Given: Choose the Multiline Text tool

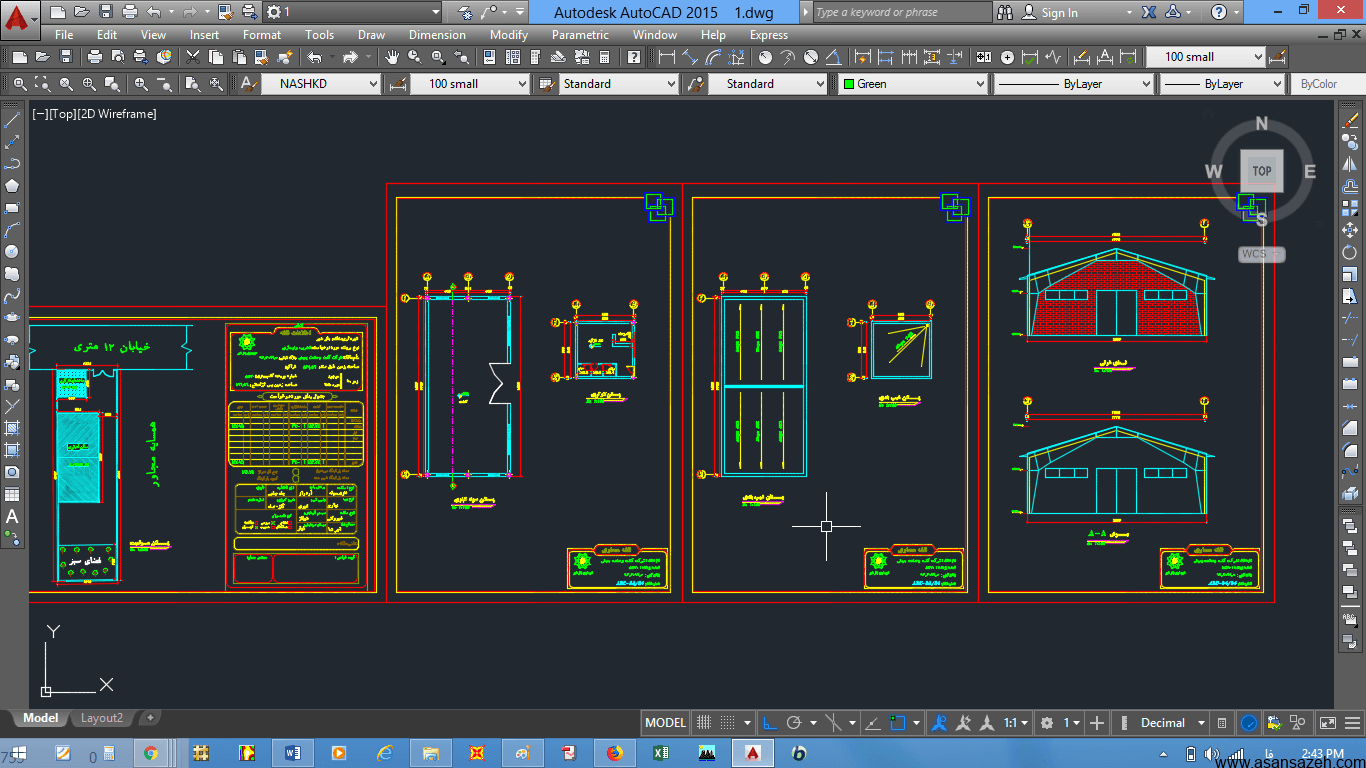Looking at the screenshot, I should [12, 517].
